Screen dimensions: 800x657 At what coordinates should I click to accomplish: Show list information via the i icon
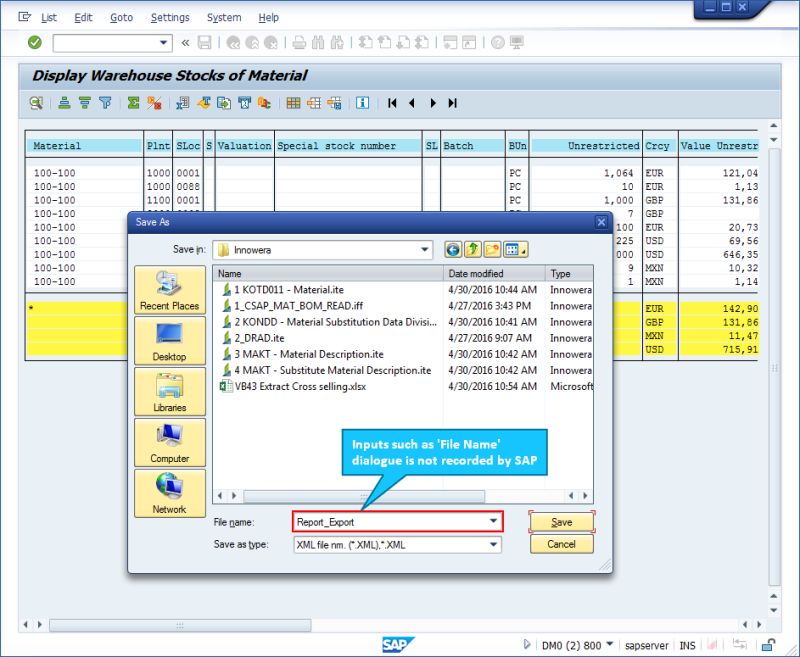(x=364, y=102)
